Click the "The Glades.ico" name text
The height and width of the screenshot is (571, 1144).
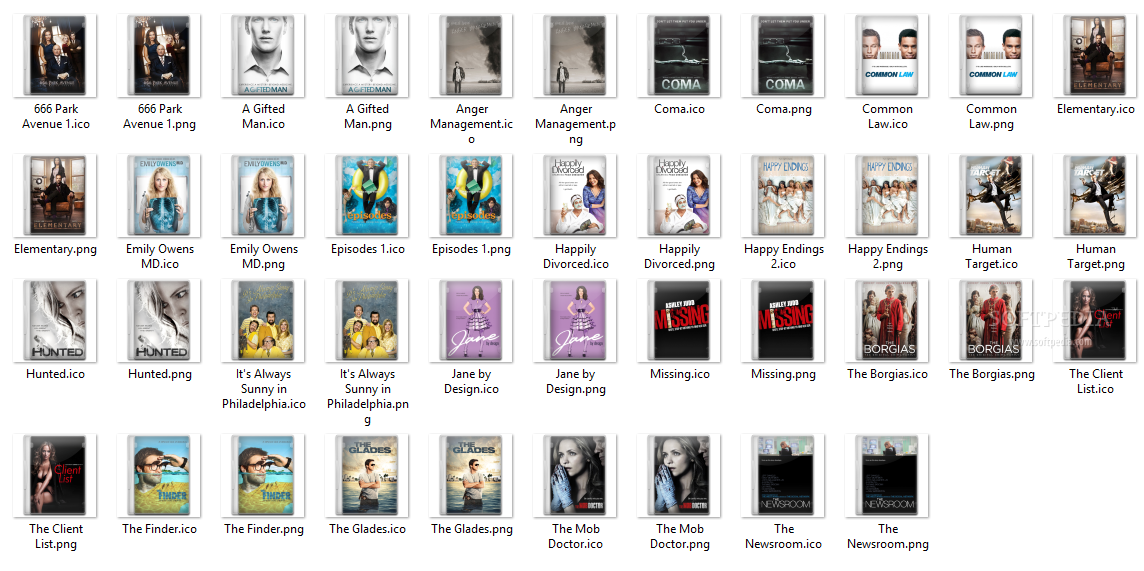(368, 529)
